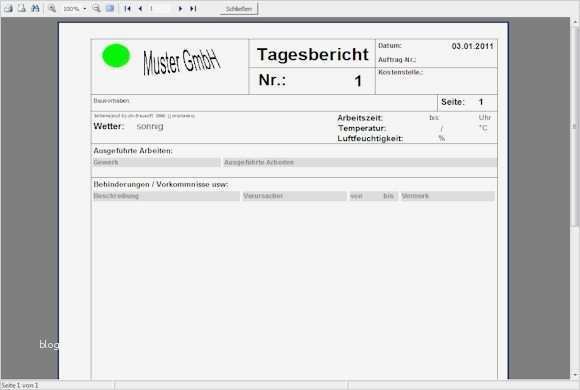Click the Tagesbericht title text
This screenshot has width=580, height=390.
tap(313, 54)
